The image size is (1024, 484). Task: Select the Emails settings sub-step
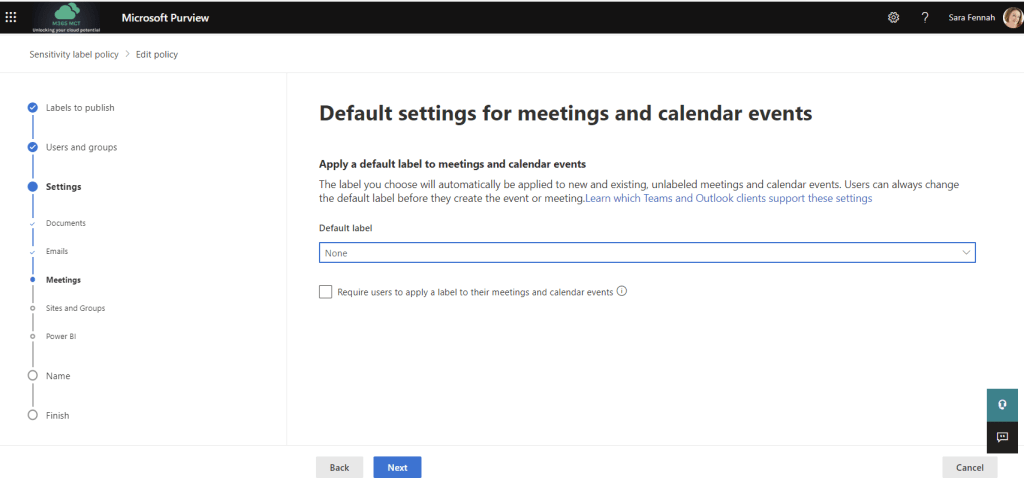57,251
